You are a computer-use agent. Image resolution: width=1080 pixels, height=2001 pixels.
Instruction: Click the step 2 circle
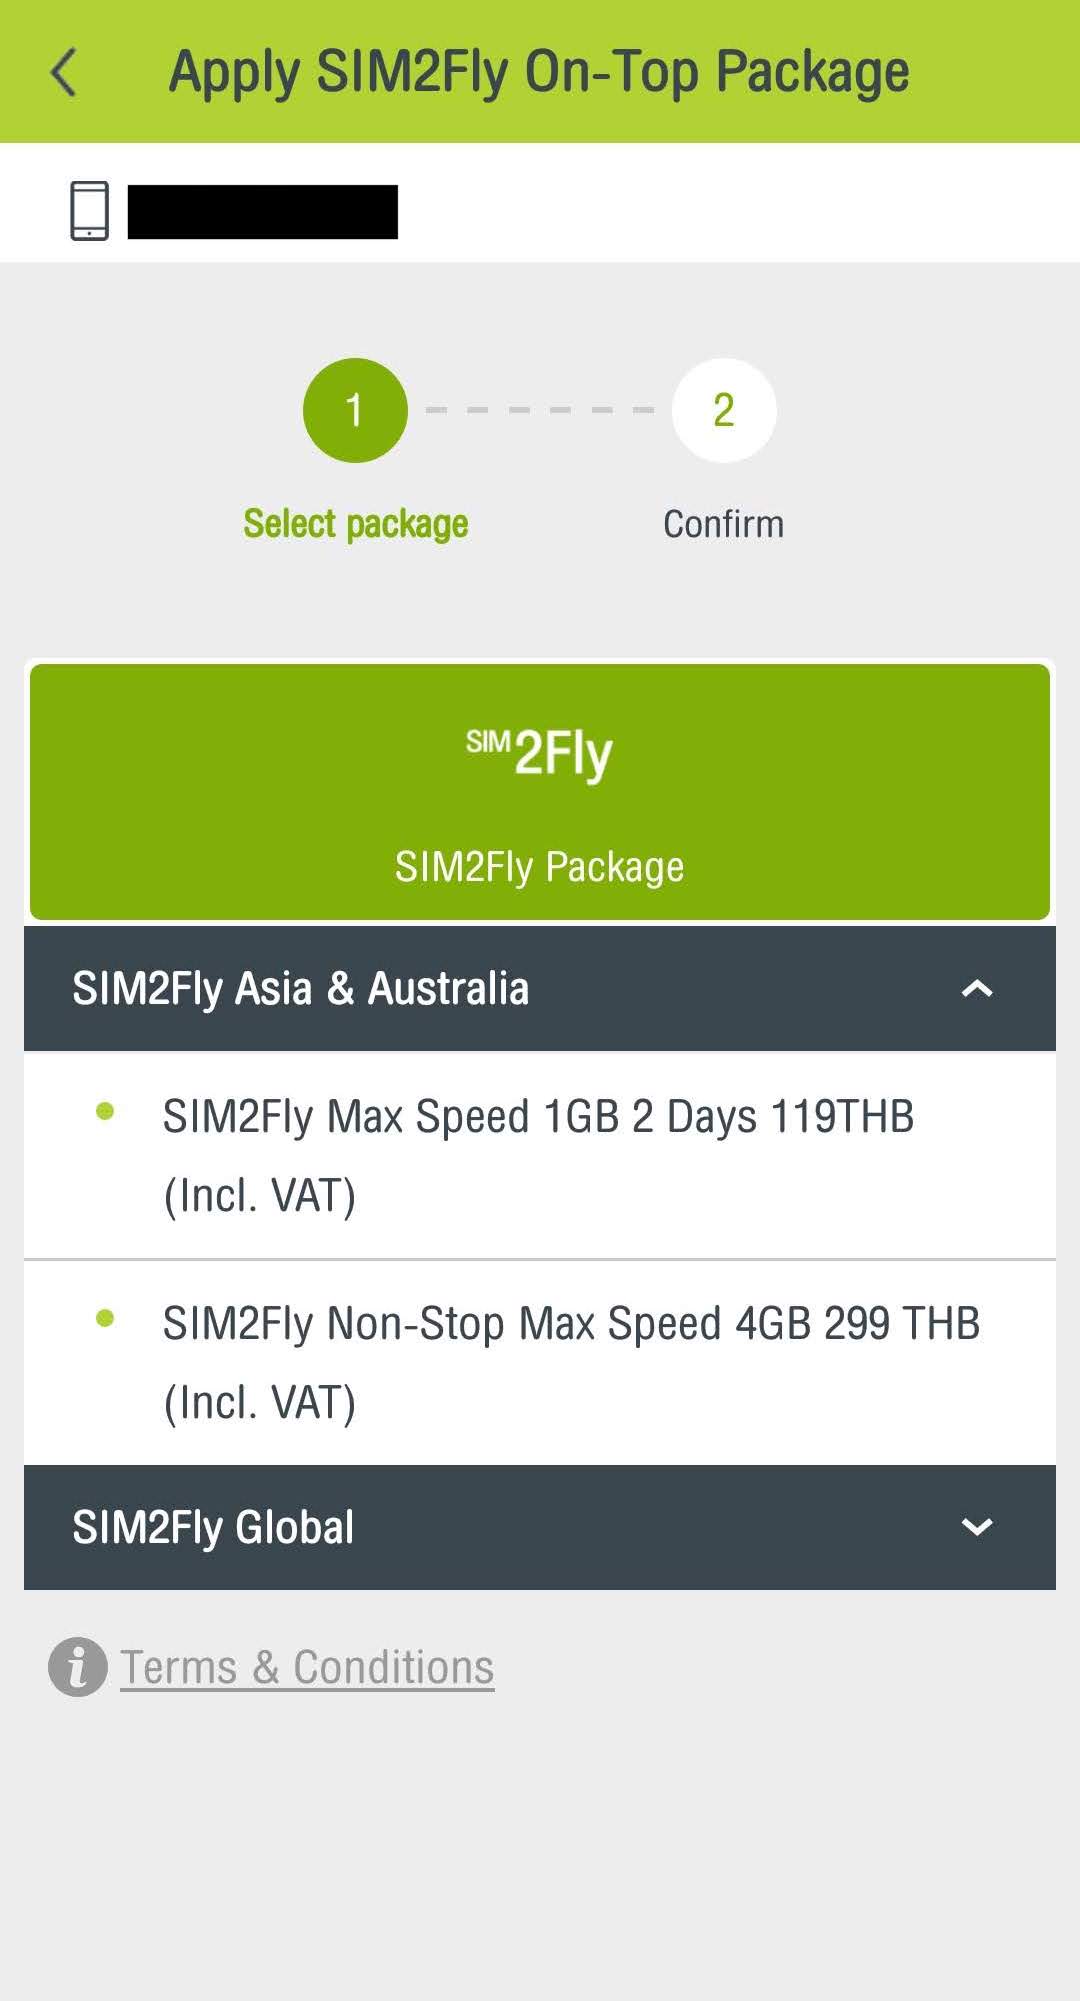[x=723, y=410]
